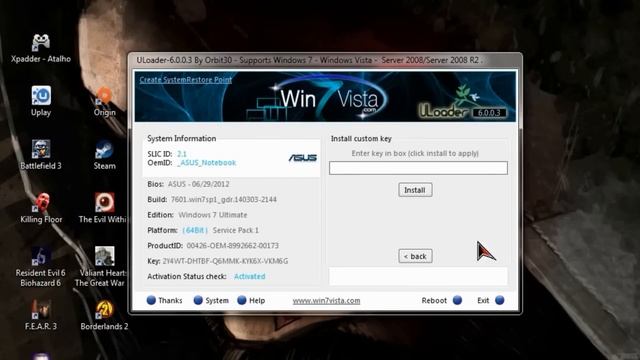Click the blue Reboot orb button
This screenshot has height=360, width=640.
[457, 300]
